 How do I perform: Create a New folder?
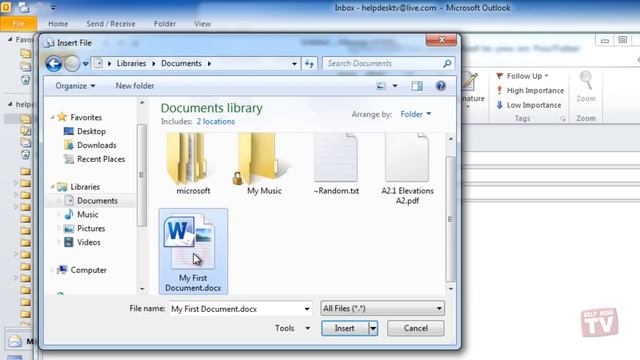tap(135, 86)
